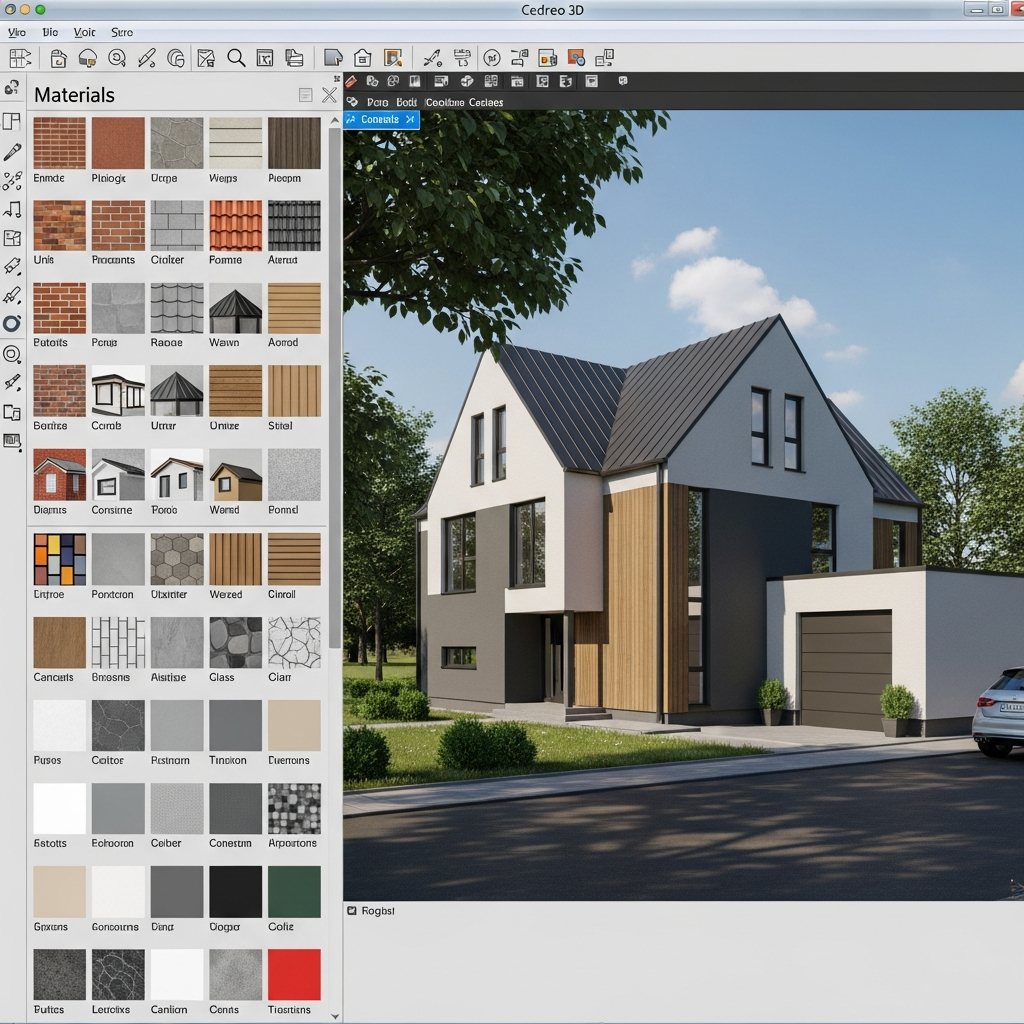
Task: Click the magnifying glass search icon in toolbar
Action: click(x=236, y=58)
